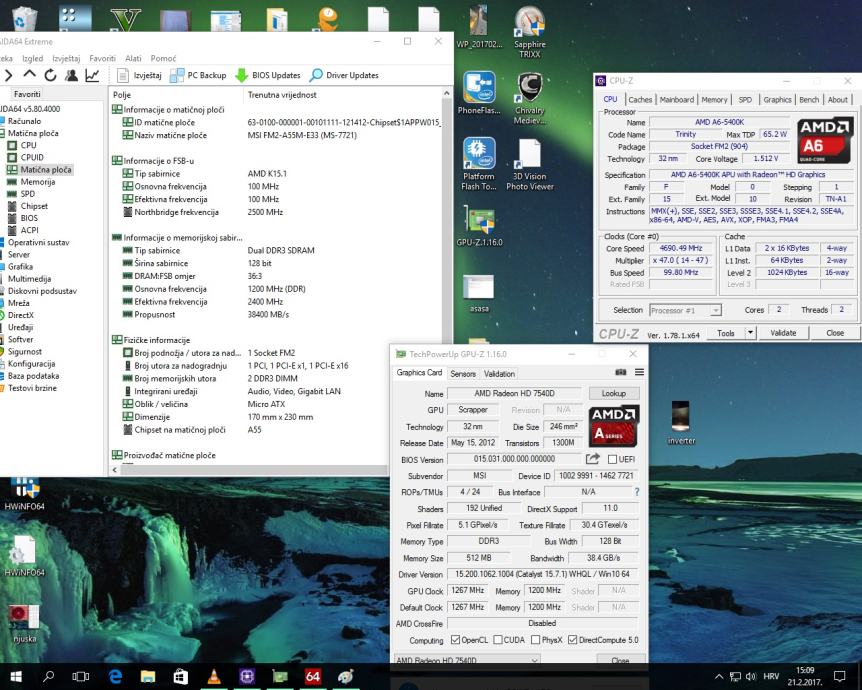Screen dimensions: 862x690
Task: Click the Lookup button in GPU-Z
Action: pyautogui.click(x=613, y=394)
